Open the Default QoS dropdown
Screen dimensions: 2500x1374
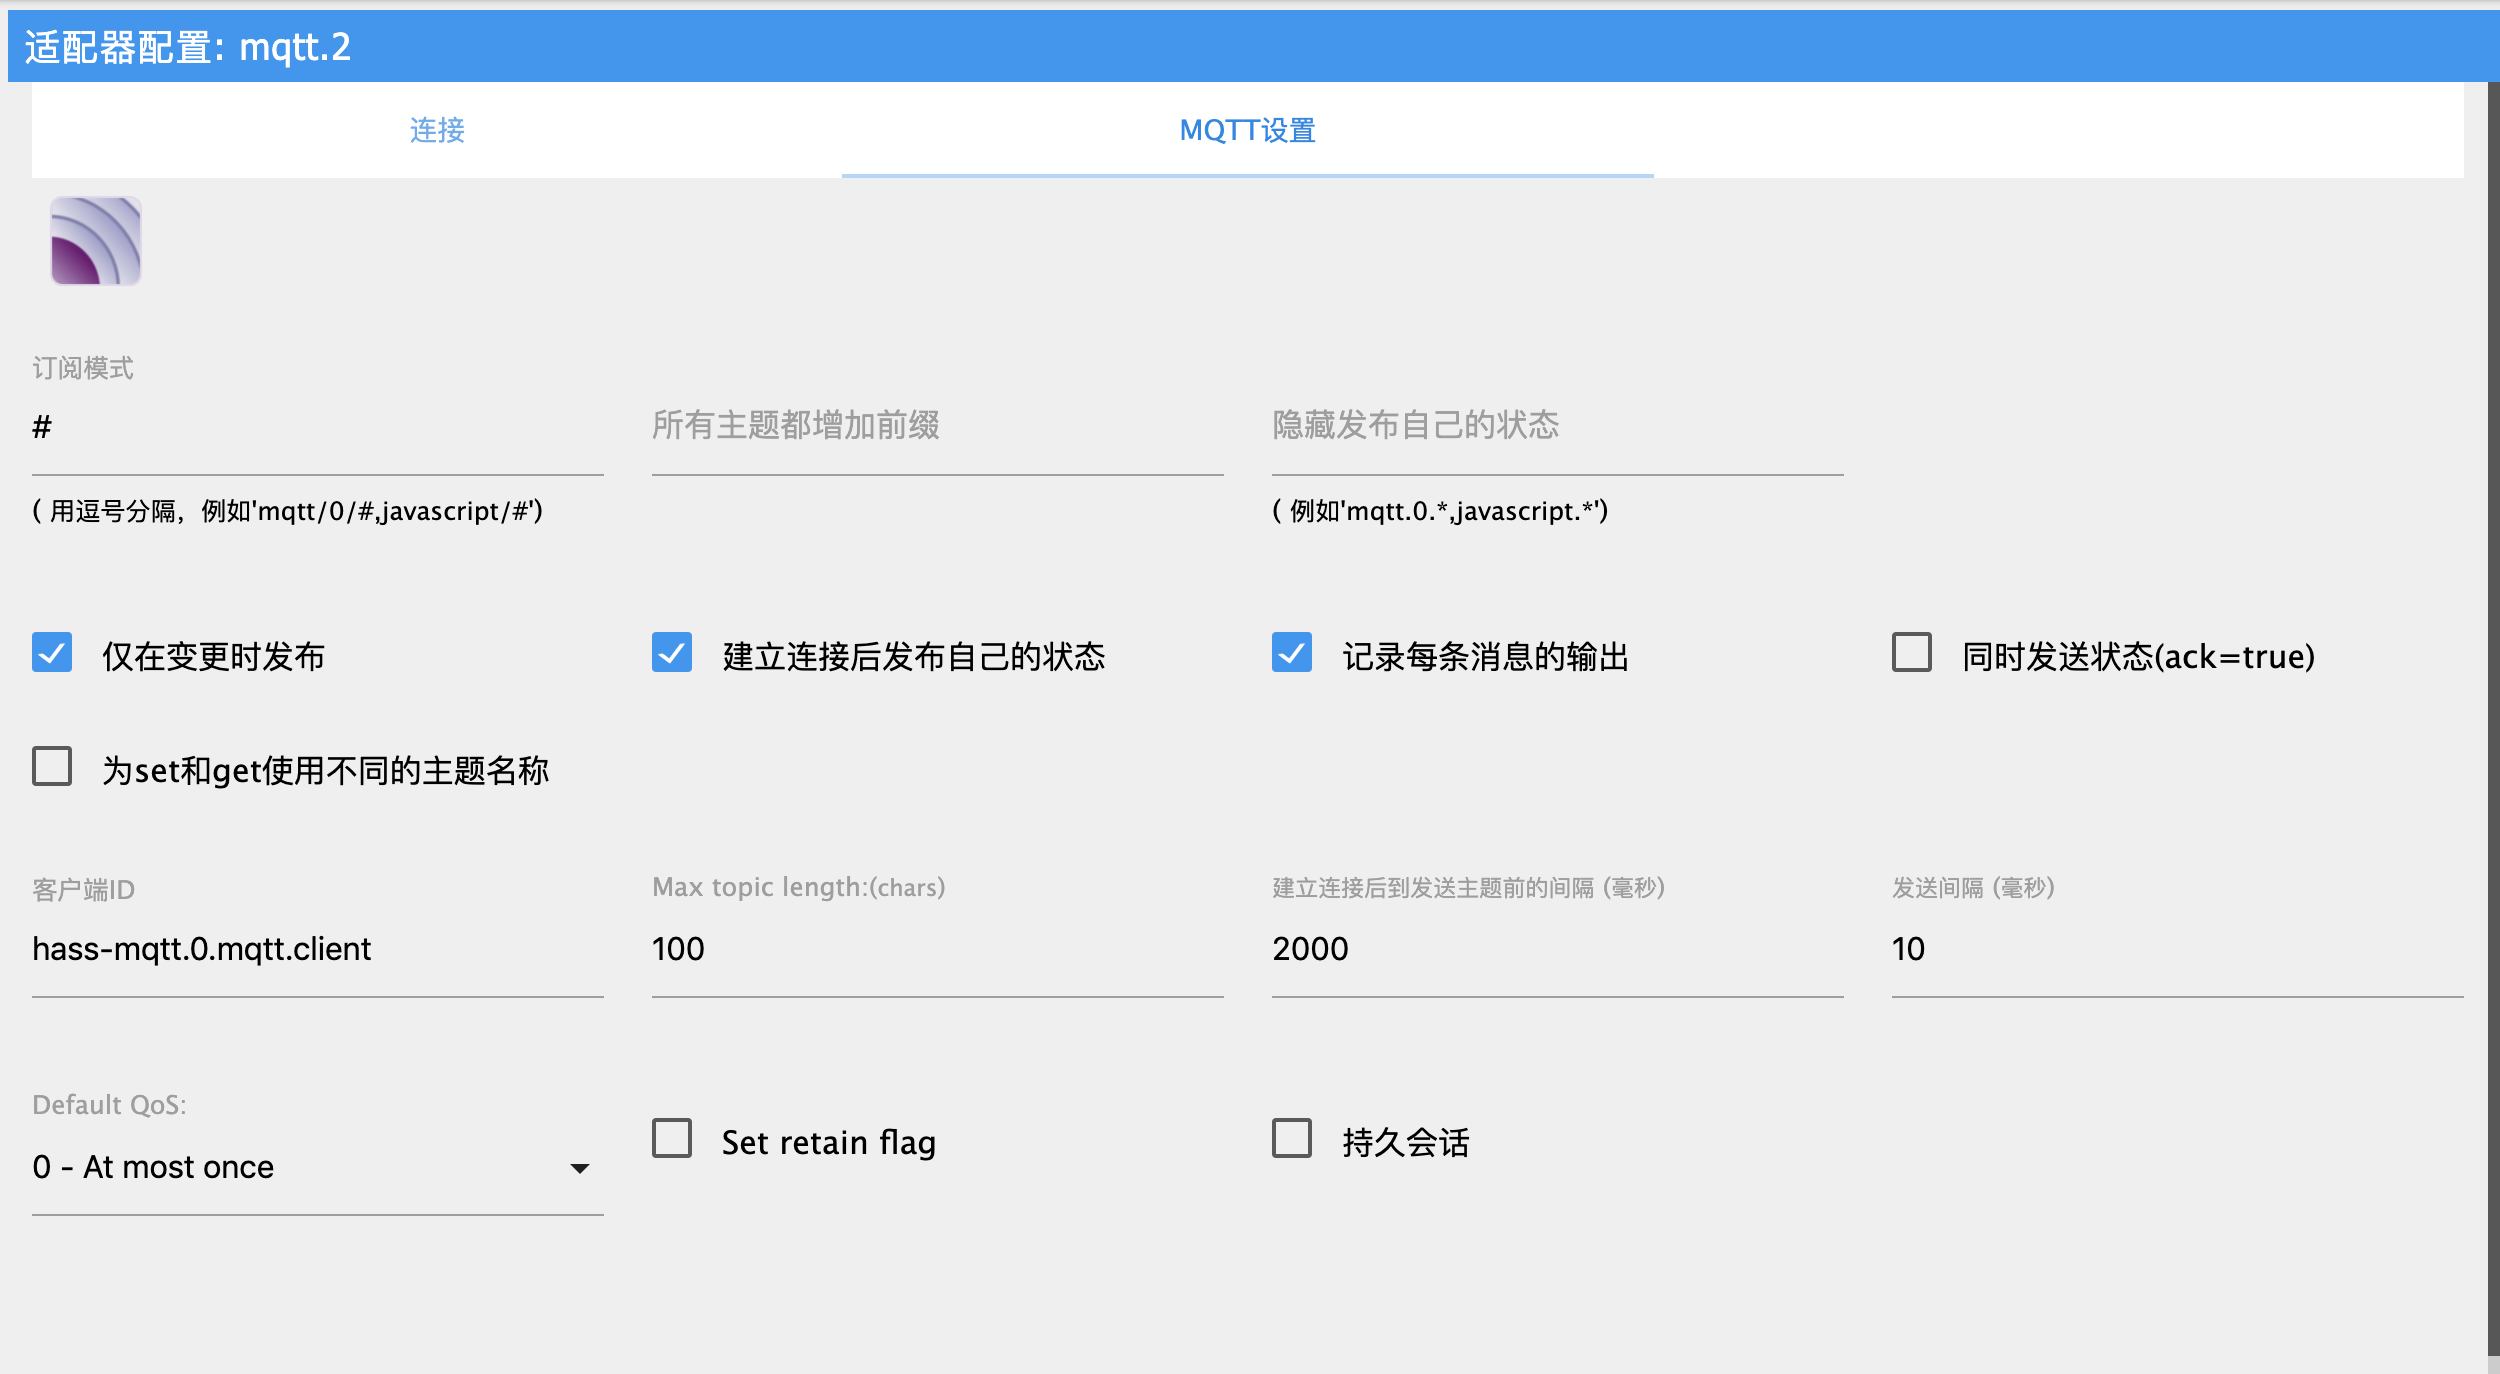click(300, 1167)
